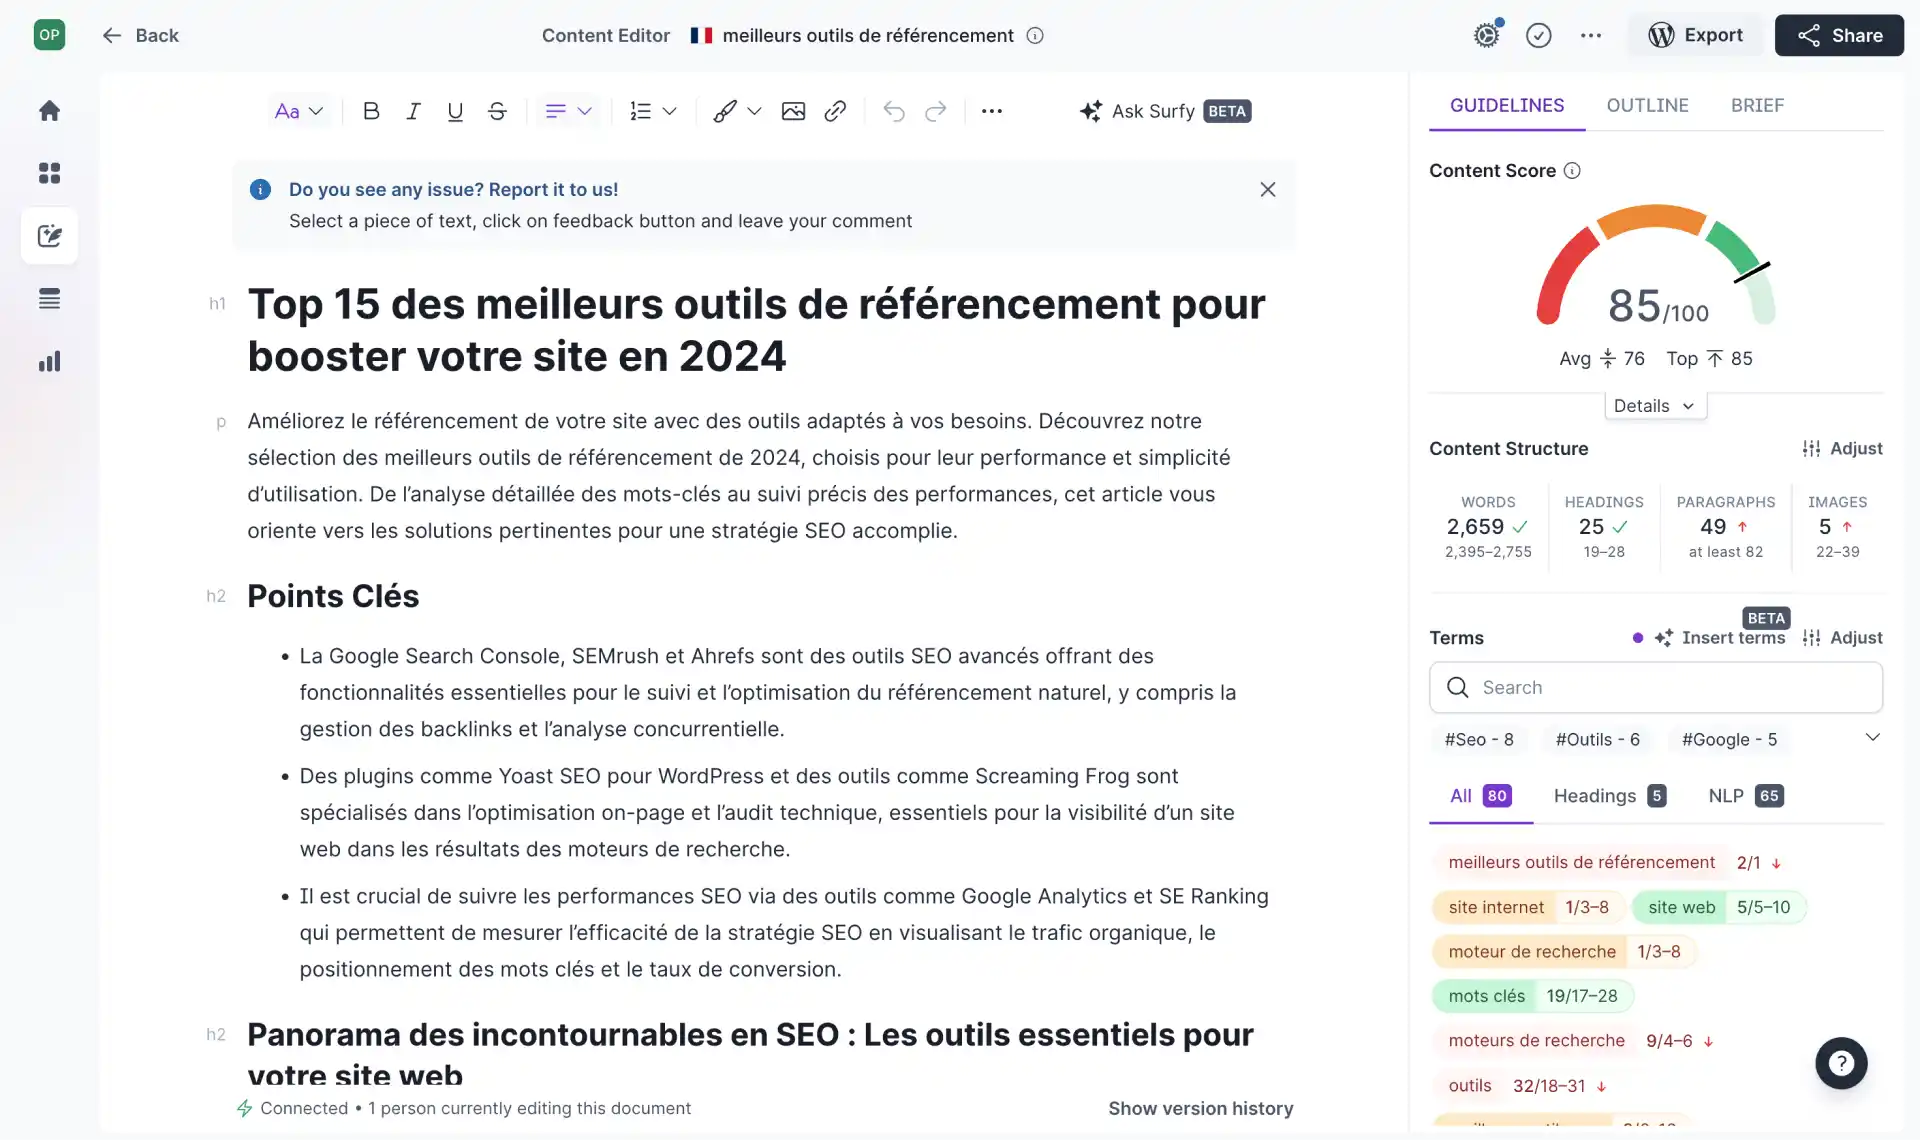Click the Paragraphs count 49 stat
Screen dimensions: 1920x1140
pos(1725,527)
